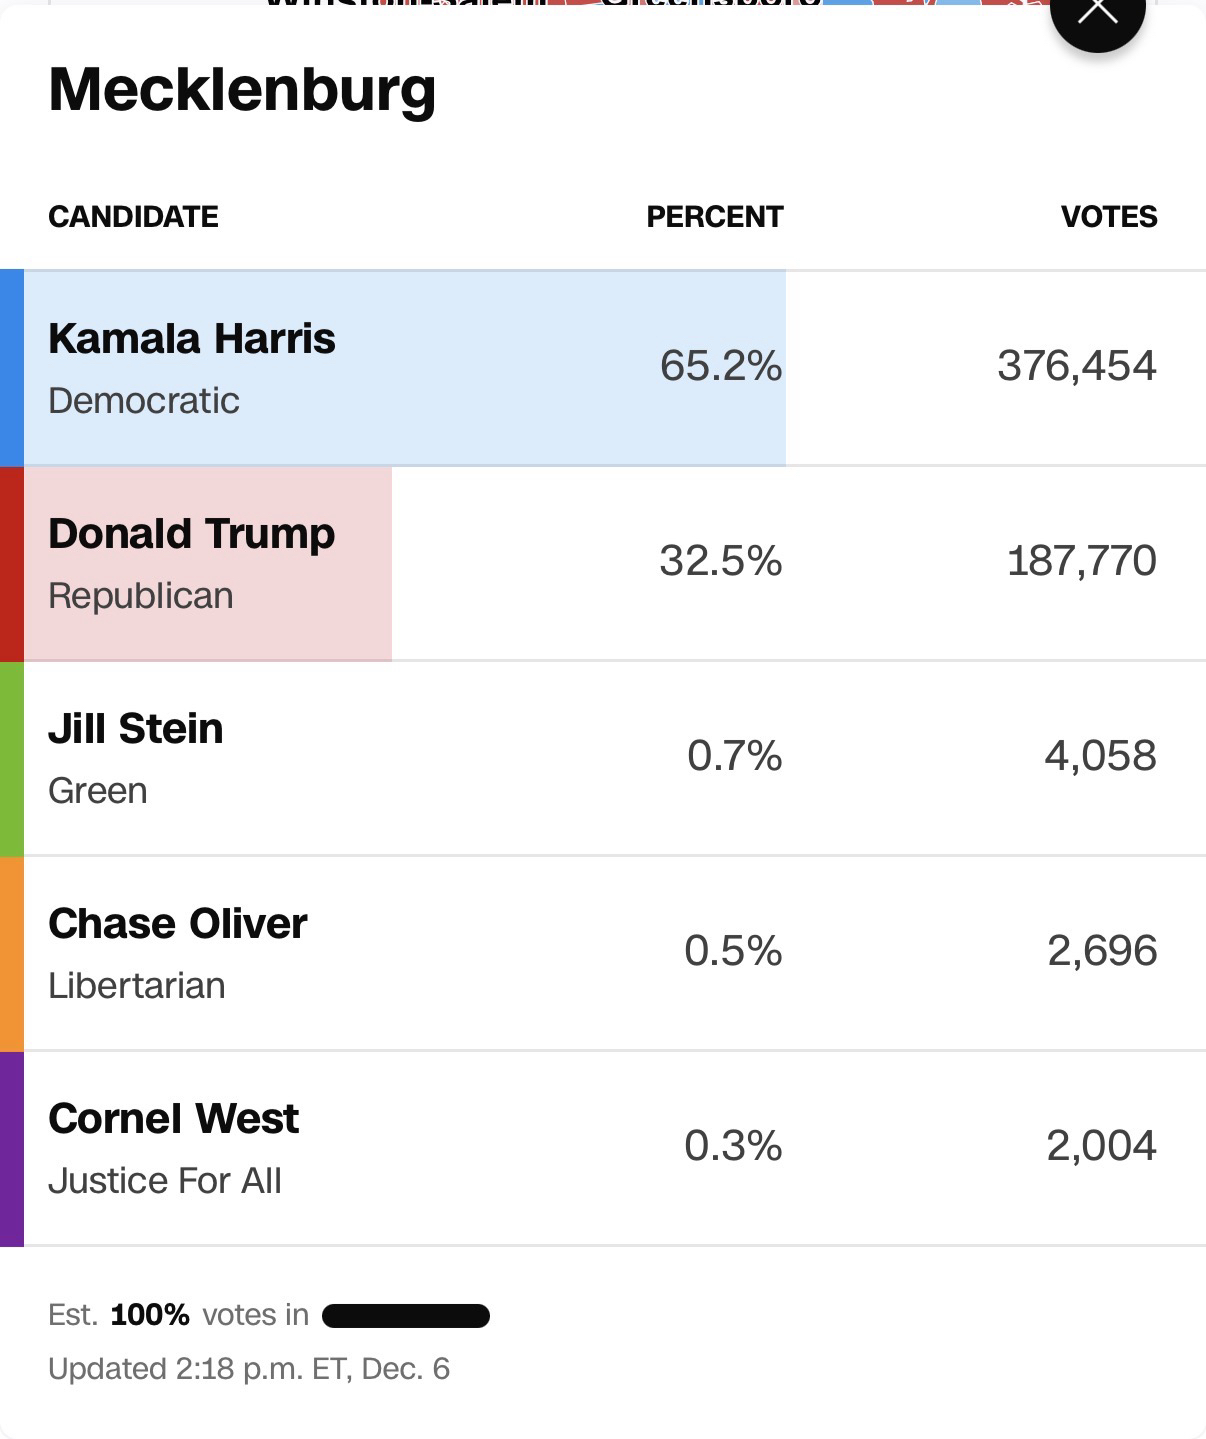This screenshot has width=1206, height=1439.
Task: Click the orange Libertarian color bar
Action: click(x=11, y=953)
